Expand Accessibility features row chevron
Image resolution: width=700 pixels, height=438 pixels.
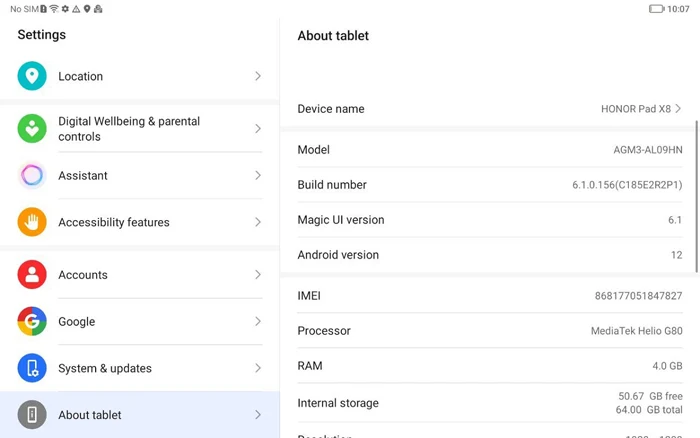(x=258, y=222)
